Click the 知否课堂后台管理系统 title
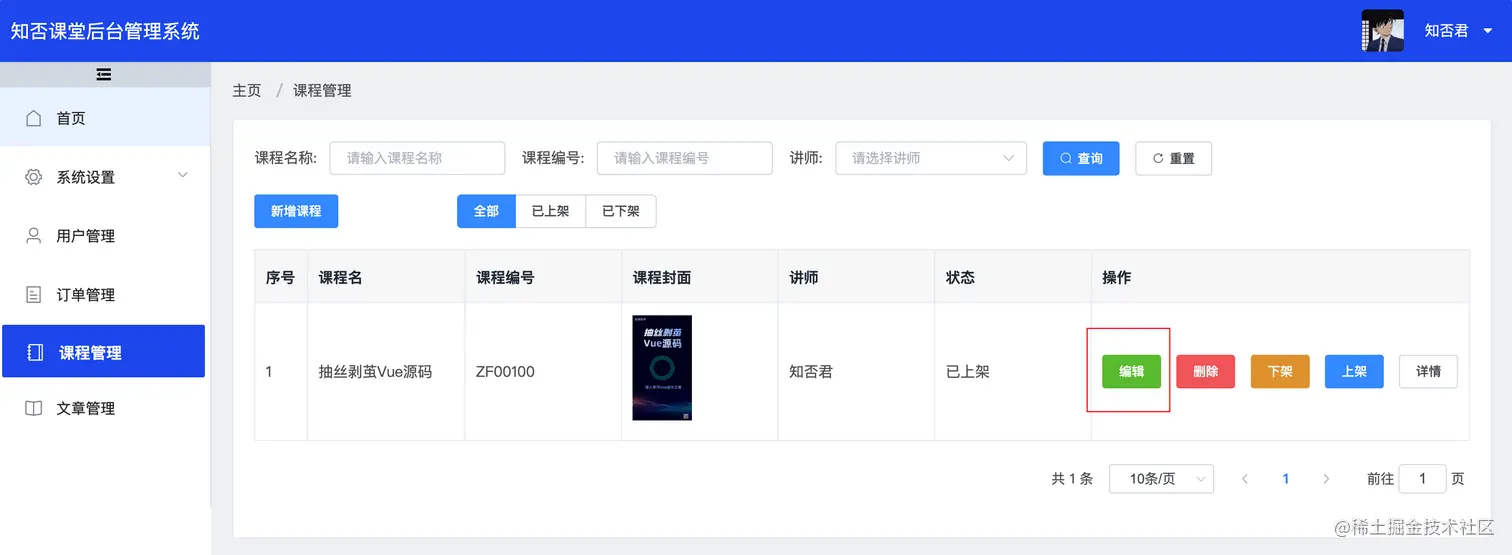This screenshot has height=555, width=1512. pos(105,31)
